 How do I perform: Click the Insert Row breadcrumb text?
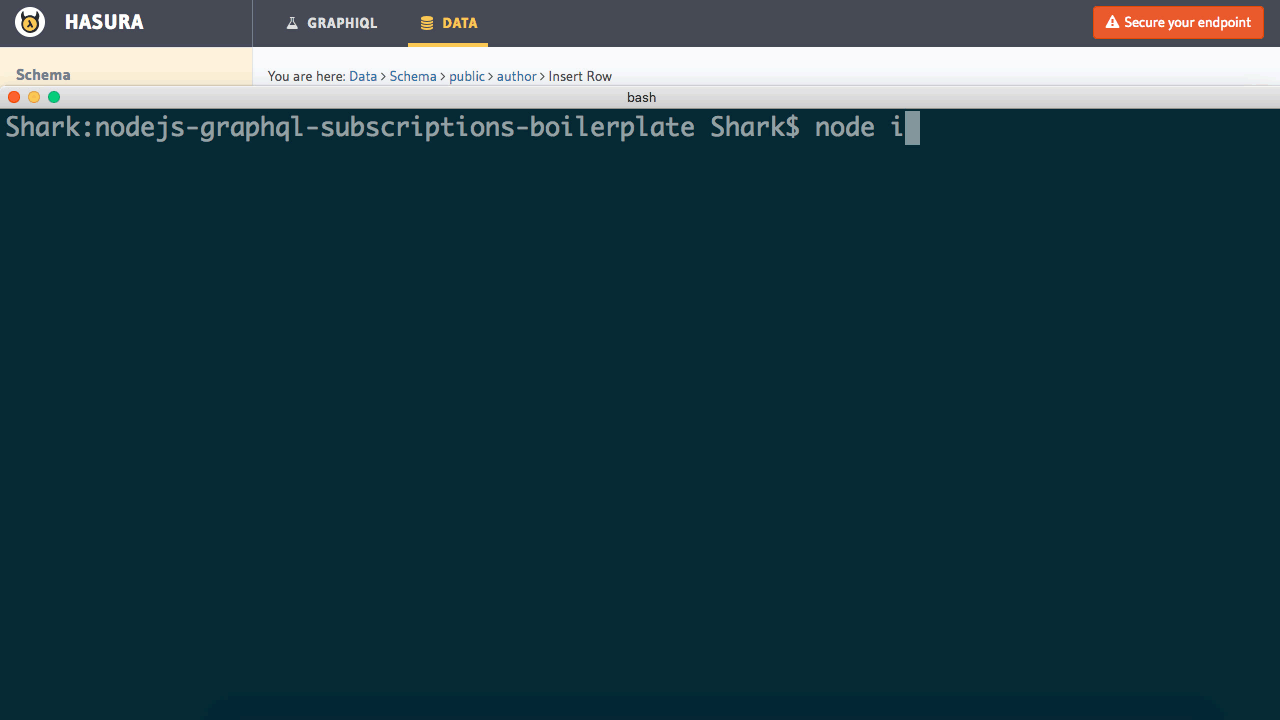580,76
